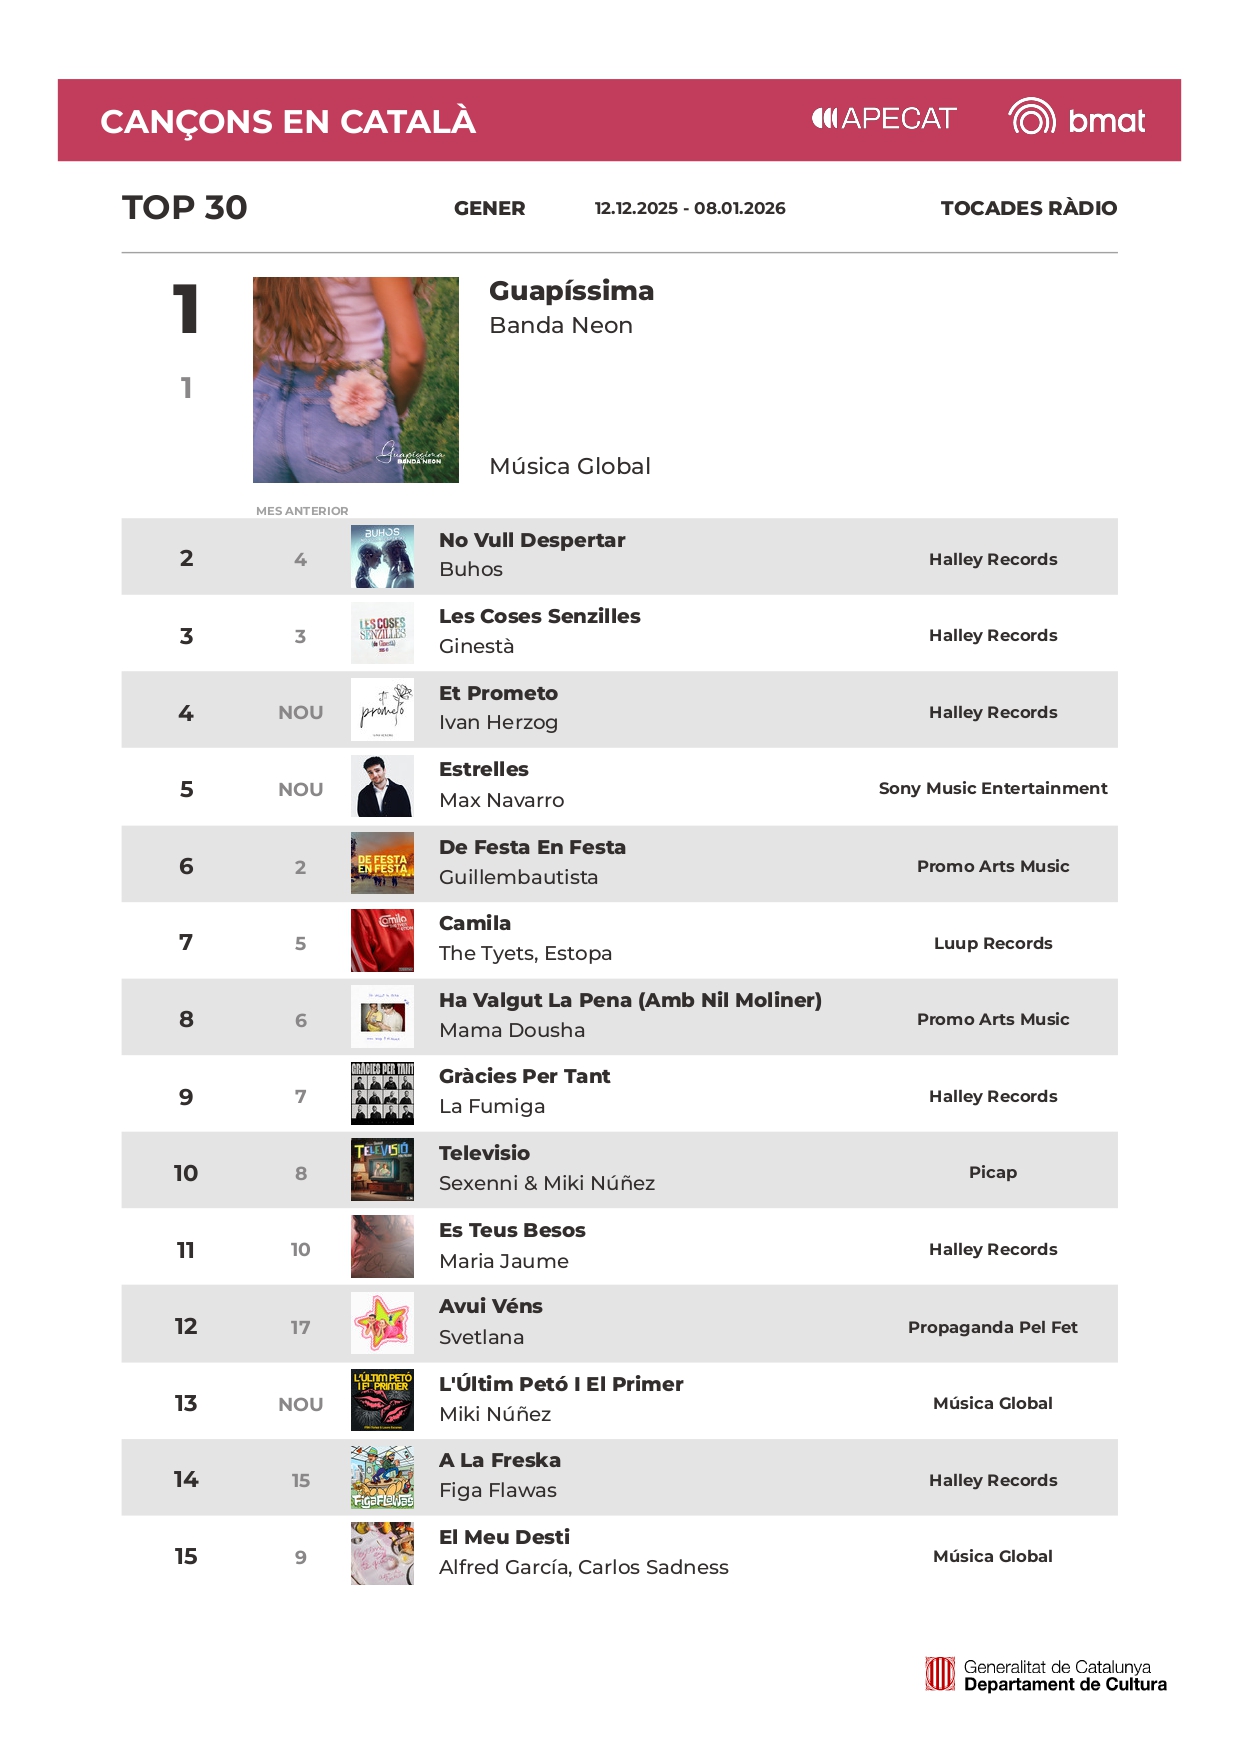Viewport: 1240px width, 1754px height.
Task: Click the Sony Music Entertainment label
Action: (992, 788)
